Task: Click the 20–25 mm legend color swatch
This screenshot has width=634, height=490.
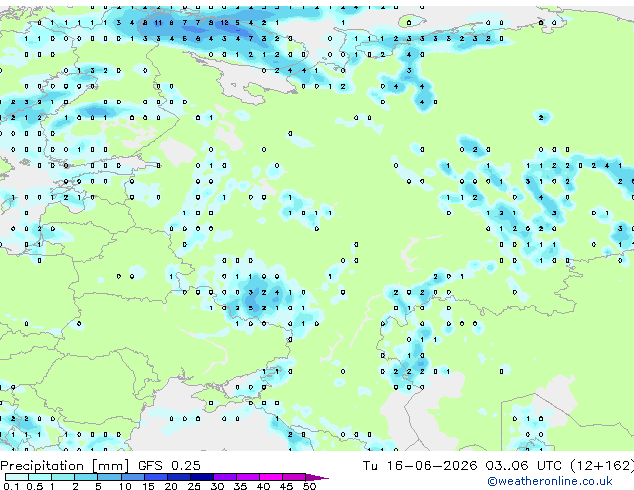Action: (x=179, y=477)
